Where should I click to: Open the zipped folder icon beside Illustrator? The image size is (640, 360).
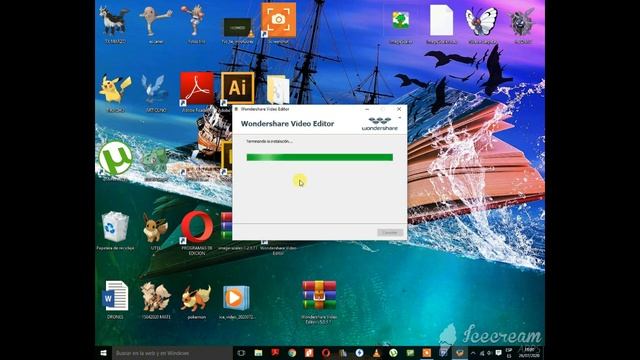click(278, 90)
